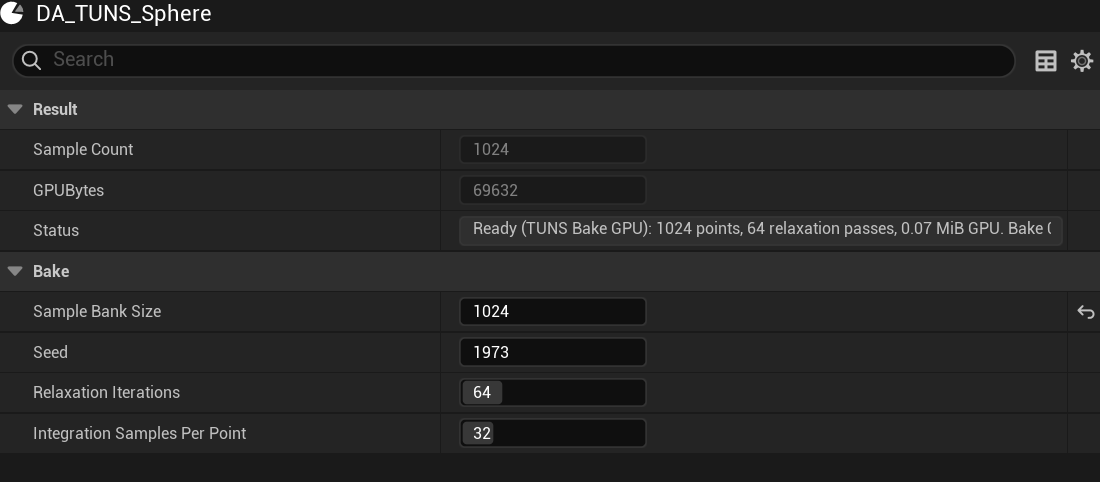Click the data asset icon beside DA_TUNS_Sphere

point(11,13)
